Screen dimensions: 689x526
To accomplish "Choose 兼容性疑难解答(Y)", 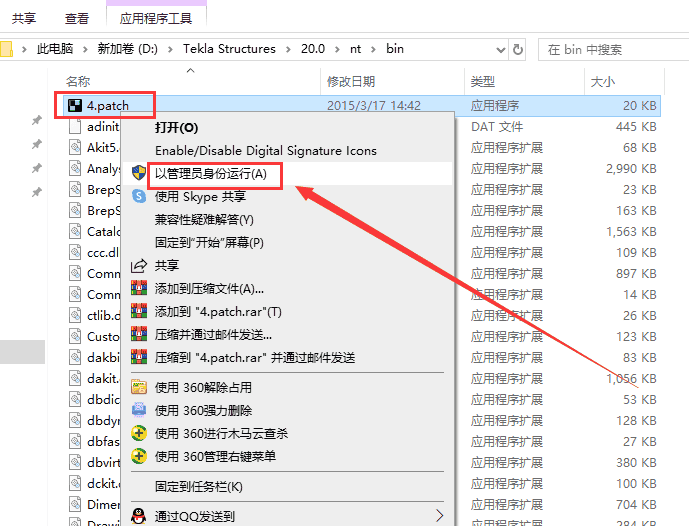I will point(204,219).
